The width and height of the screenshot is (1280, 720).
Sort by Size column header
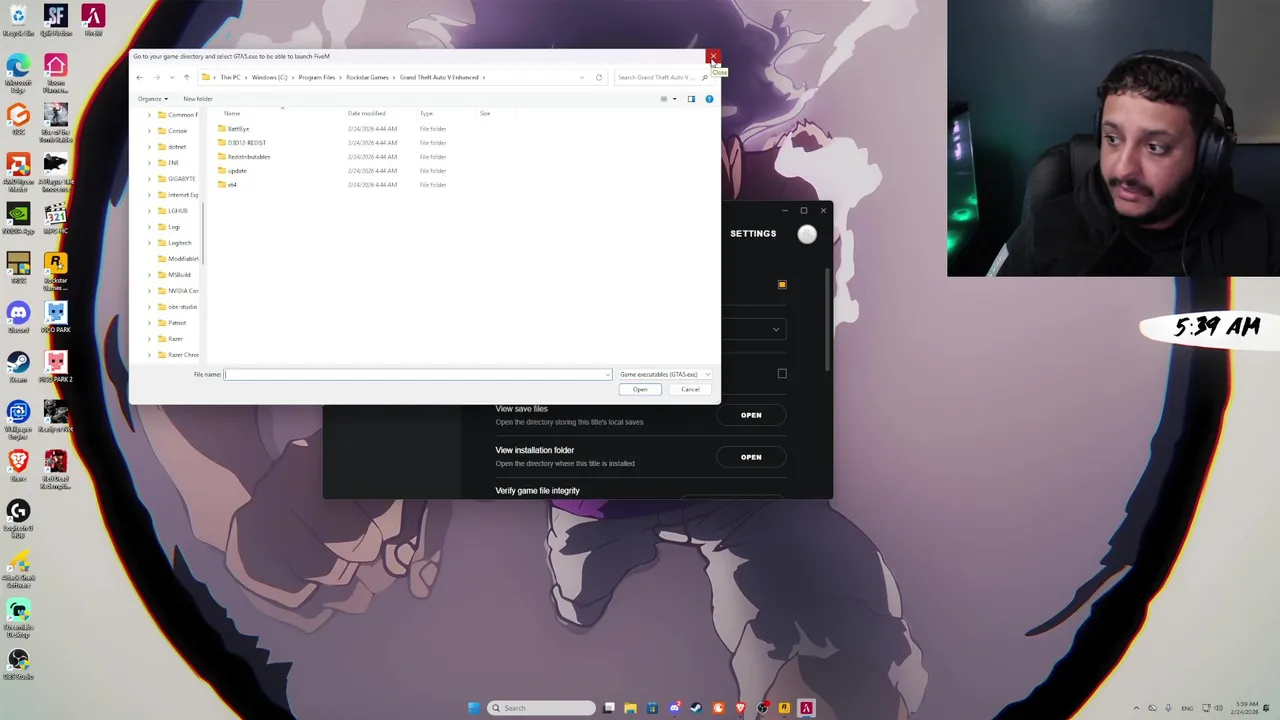pyautogui.click(x=485, y=113)
